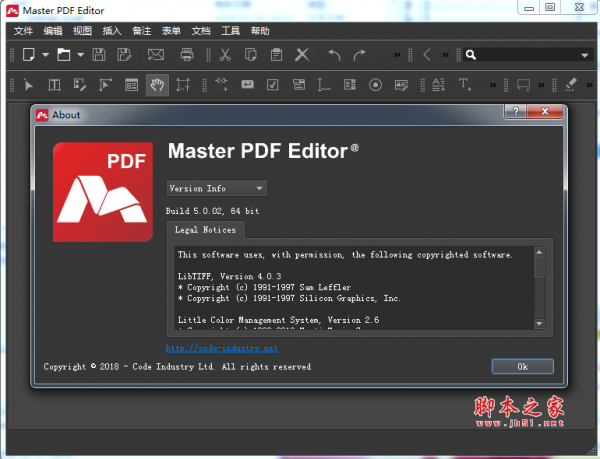
Task: Click the Paste clipboard icon
Action: (276, 55)
